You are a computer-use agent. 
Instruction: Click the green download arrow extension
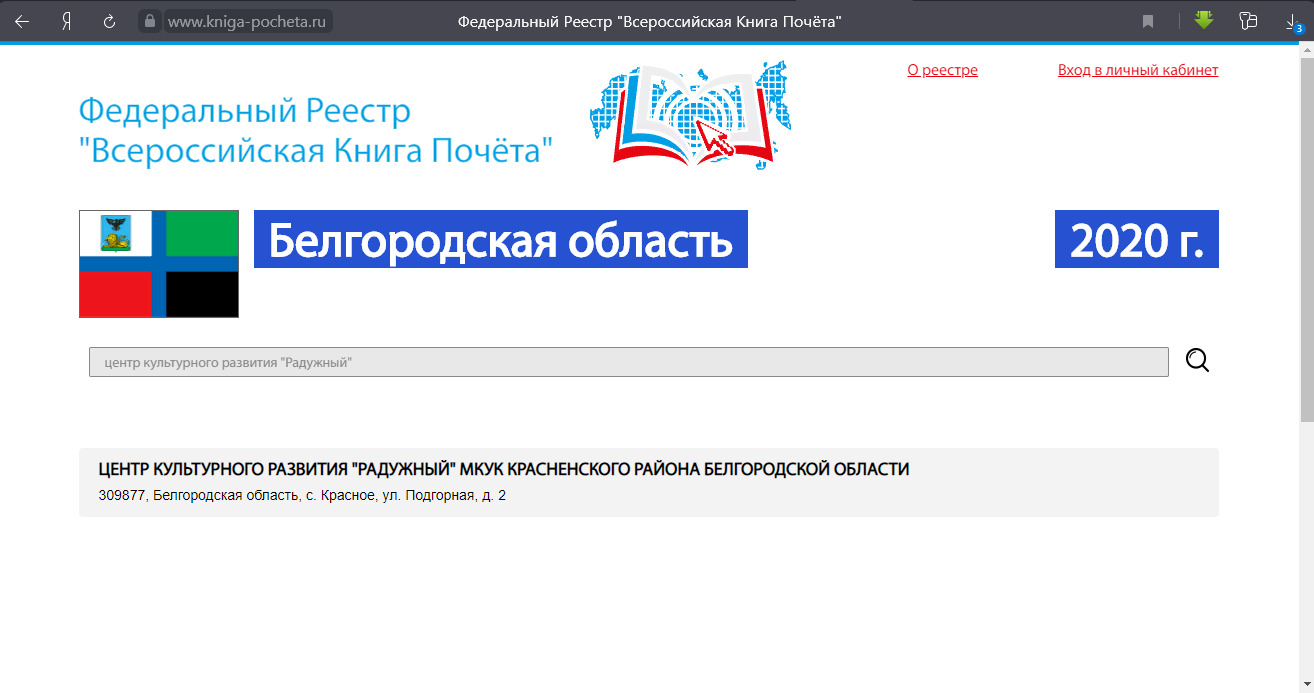click(x=1204, y=20)
